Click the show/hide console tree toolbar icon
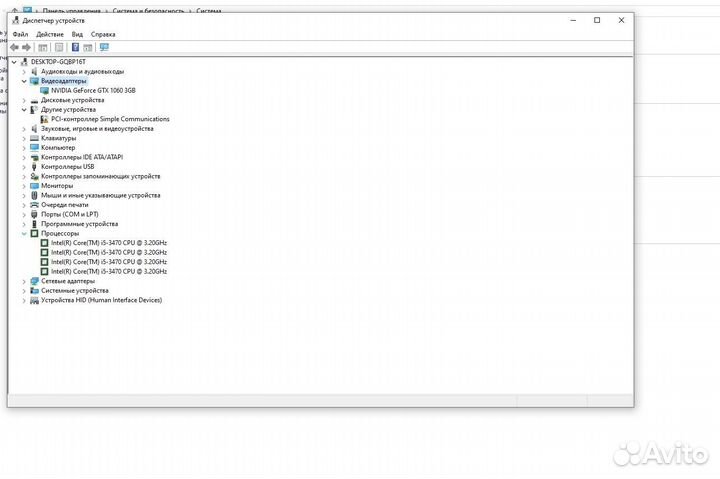Screen dimensions: 720x479 pyautogui.click(x=43, y=47)
